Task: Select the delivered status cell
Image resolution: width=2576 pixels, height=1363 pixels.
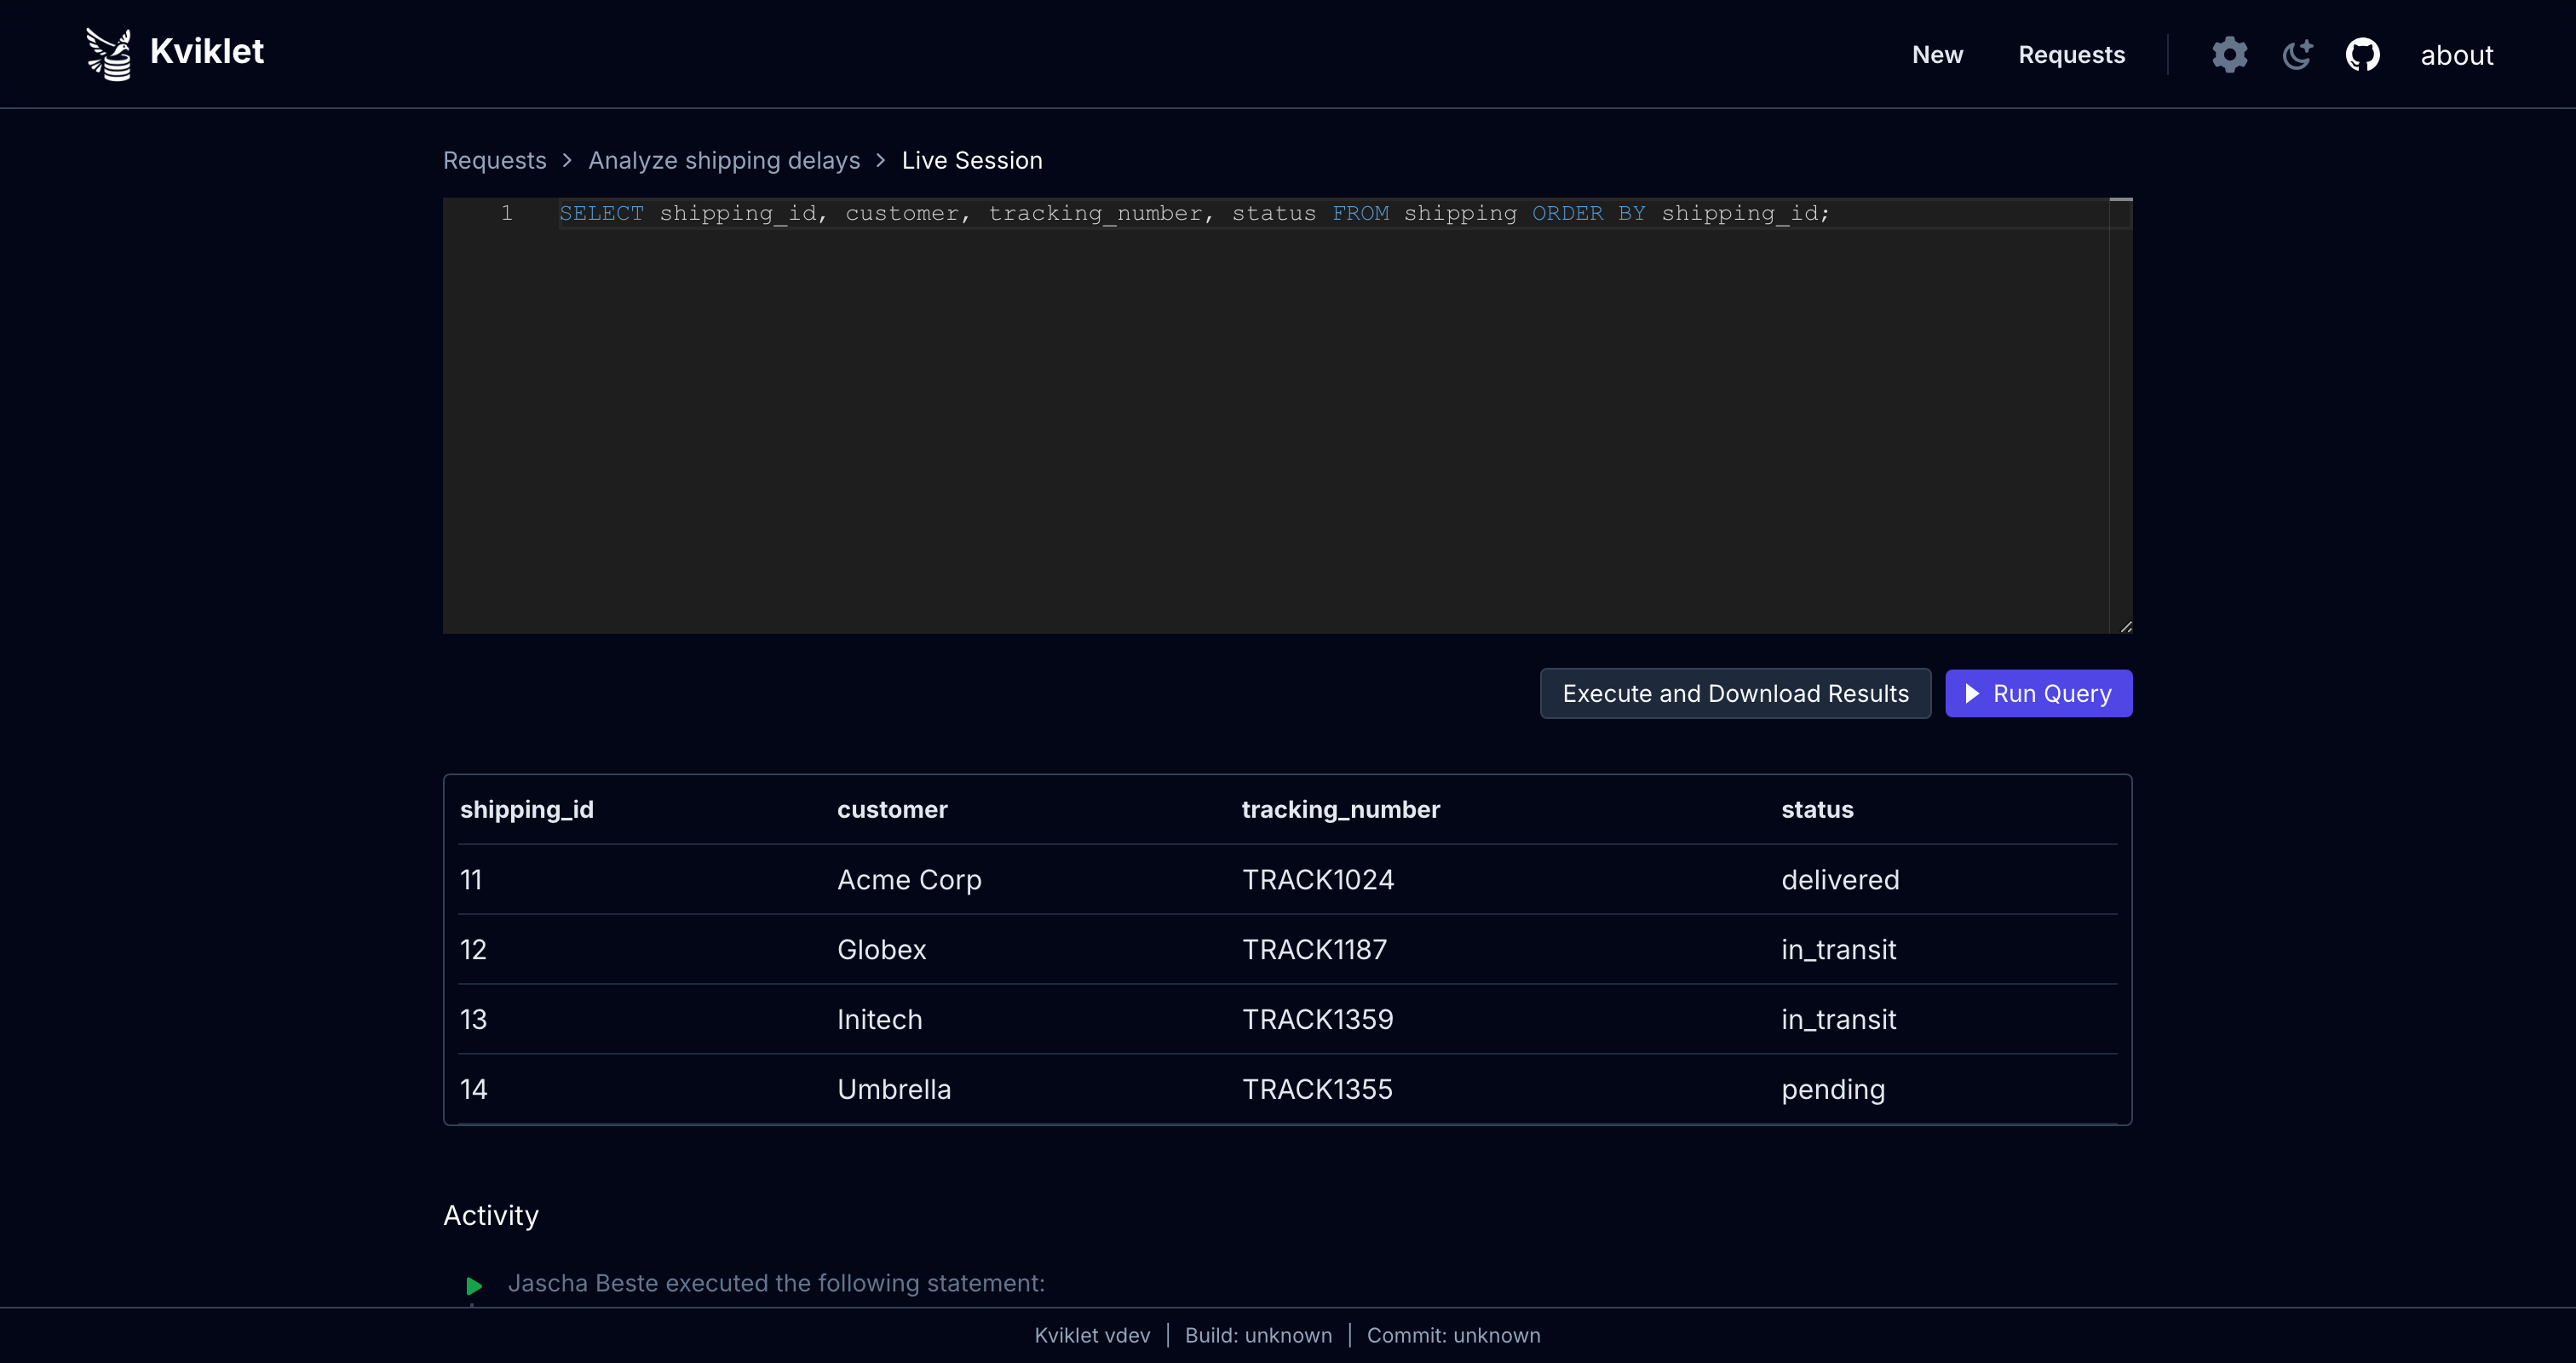Action: pos(1839,879)
